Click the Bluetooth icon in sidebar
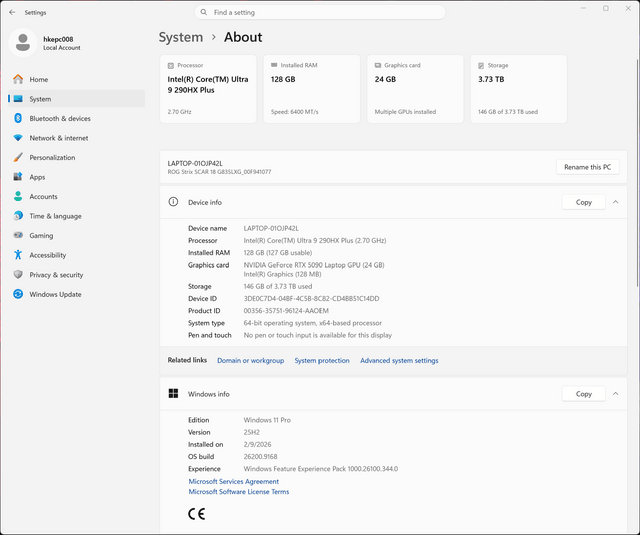This screenshot has height=535, width=640. coord(18,118)
